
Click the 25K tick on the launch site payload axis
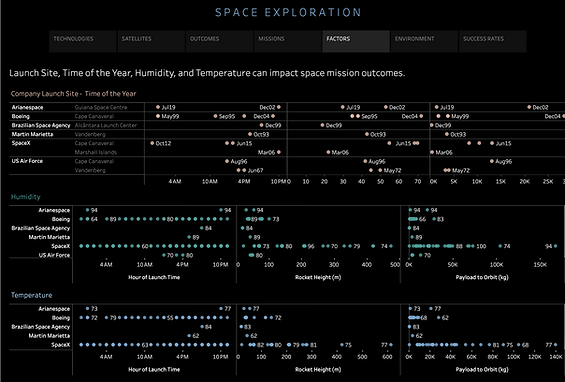[548, 182]
